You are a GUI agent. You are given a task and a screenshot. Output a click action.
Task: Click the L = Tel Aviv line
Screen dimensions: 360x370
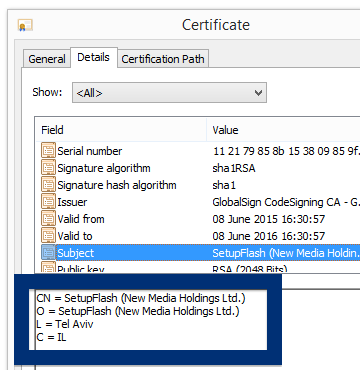coord(65,324)
